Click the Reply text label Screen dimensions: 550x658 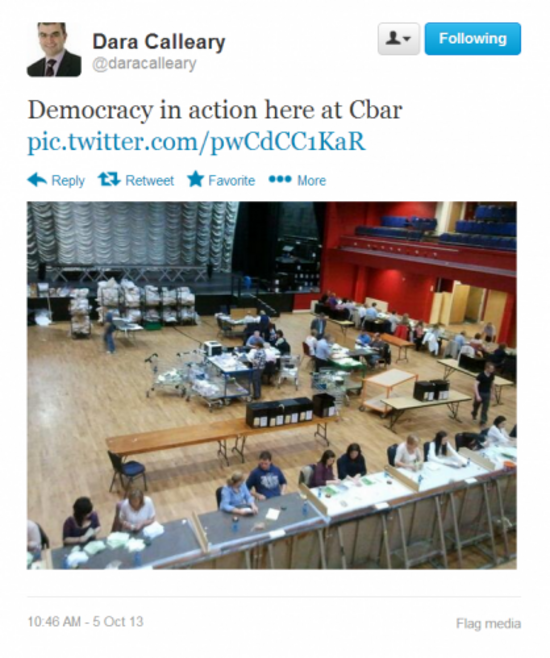68,180
